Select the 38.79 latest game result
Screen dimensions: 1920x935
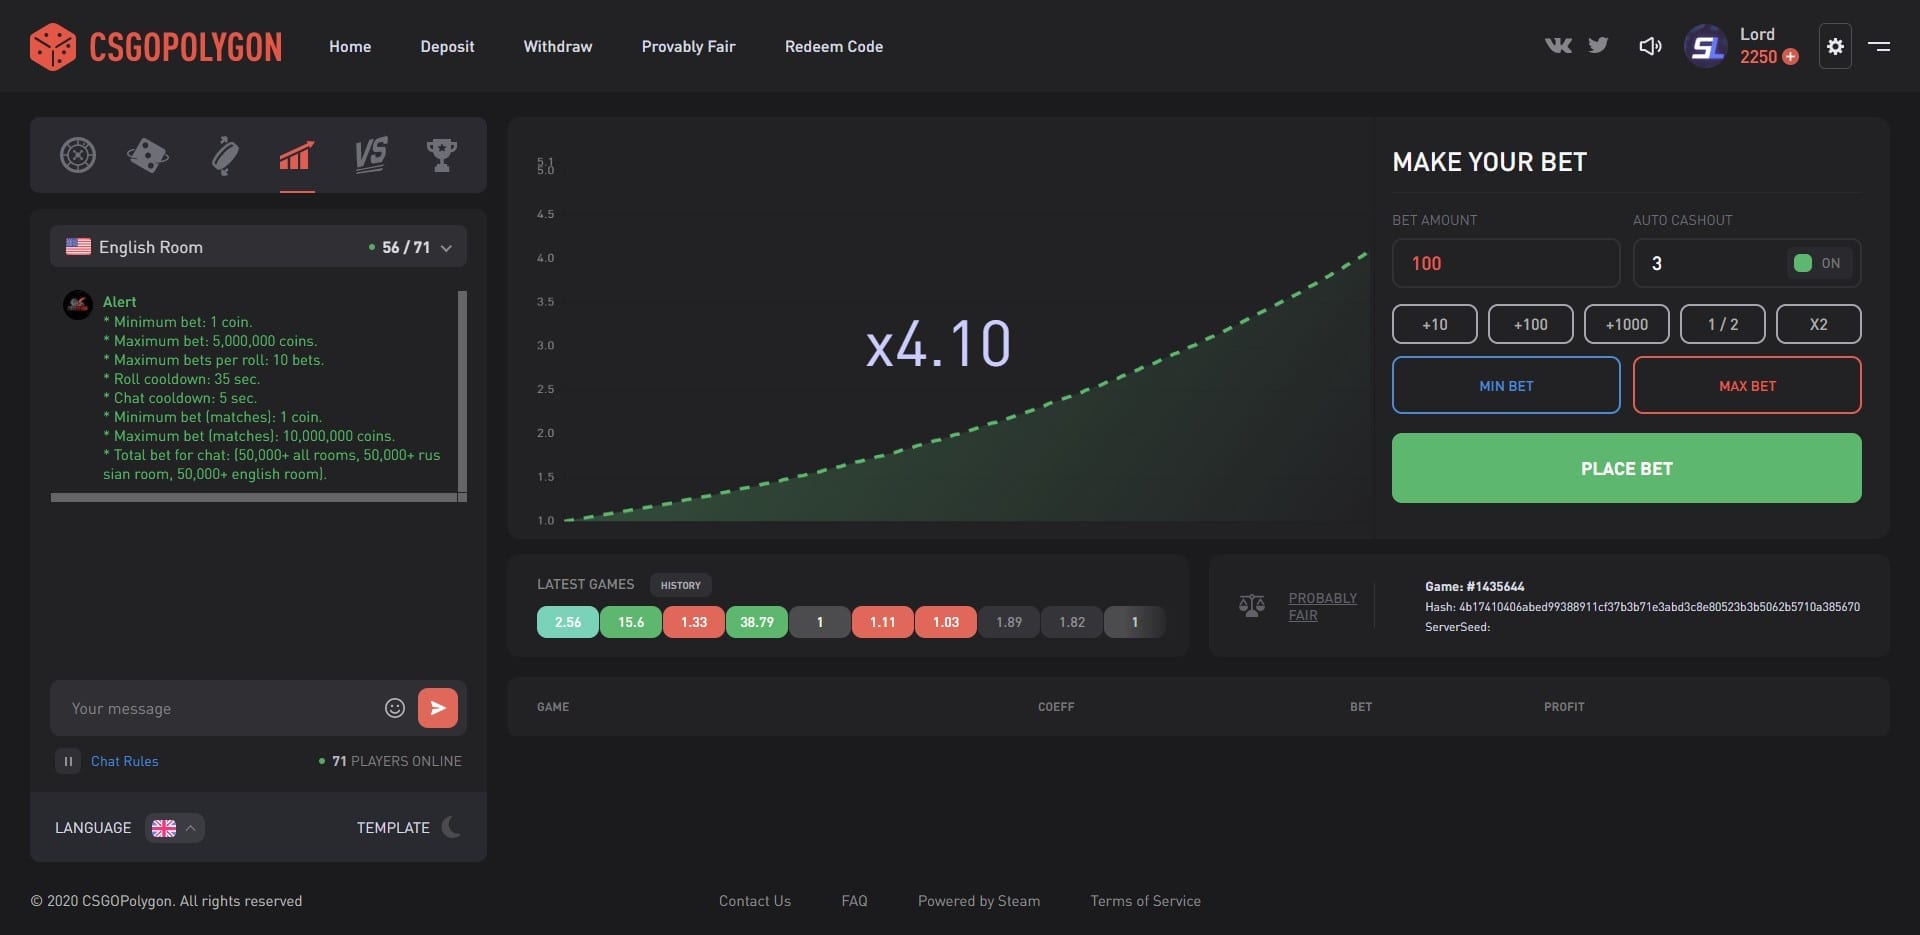pos(757,622)
